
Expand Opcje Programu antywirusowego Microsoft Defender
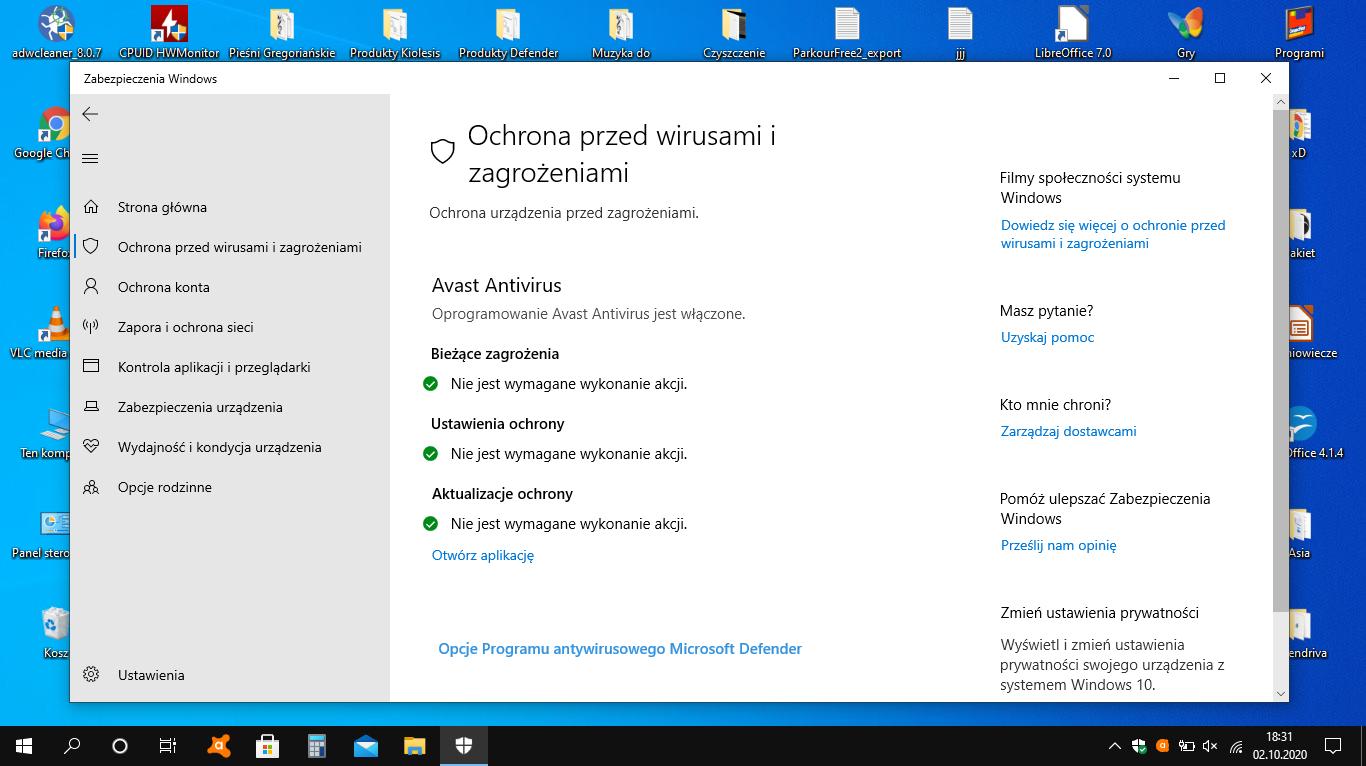tap(620, 649)
